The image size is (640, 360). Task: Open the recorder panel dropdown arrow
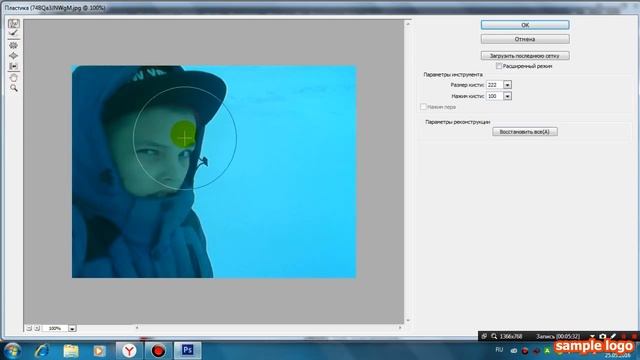pyautogui.click(x=592, y=336)
